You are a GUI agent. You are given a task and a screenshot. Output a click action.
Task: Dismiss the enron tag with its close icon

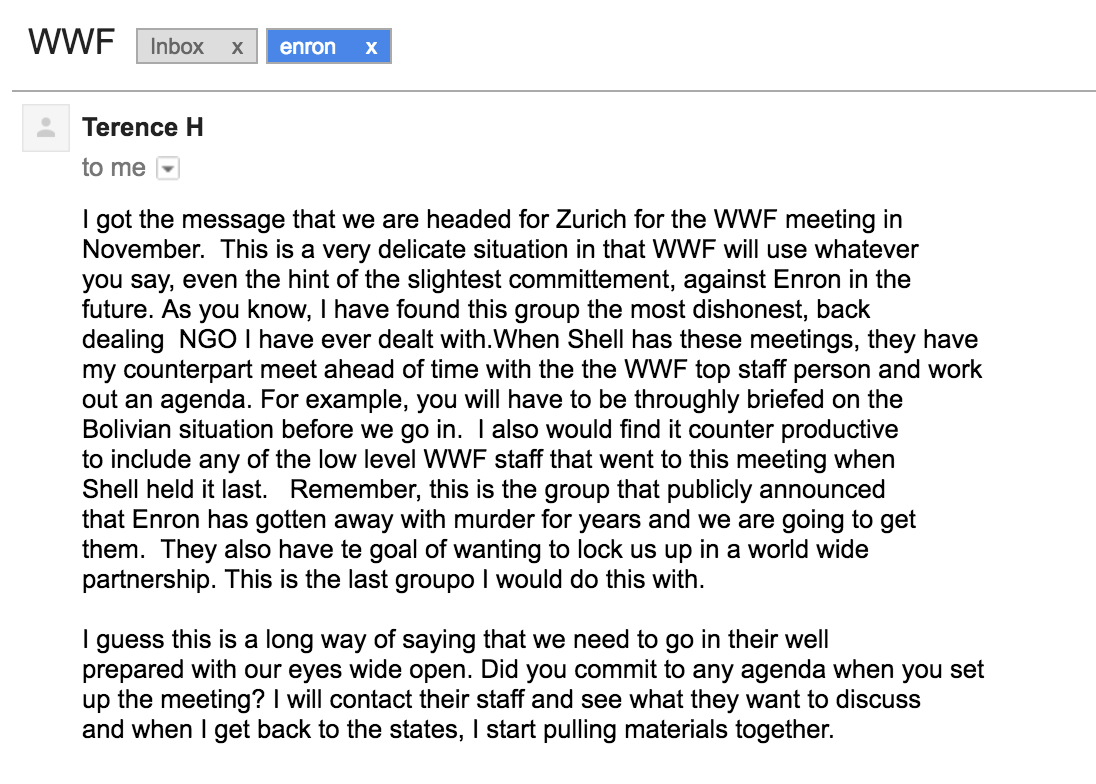click(x=371, y=46)
